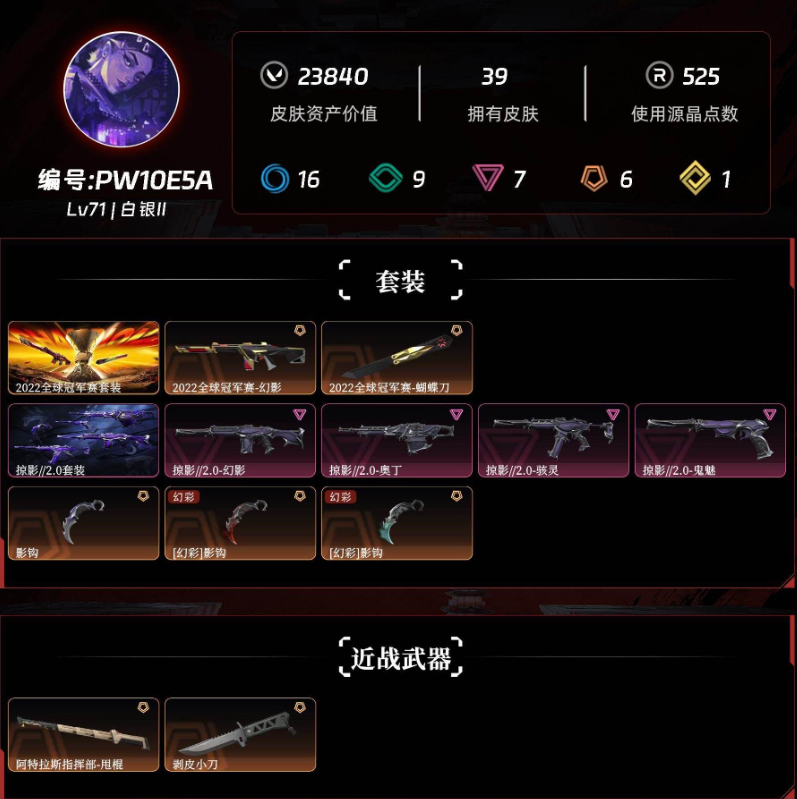
Task: Select the green diamond tier icon with 9
Action: pos(385,178)
